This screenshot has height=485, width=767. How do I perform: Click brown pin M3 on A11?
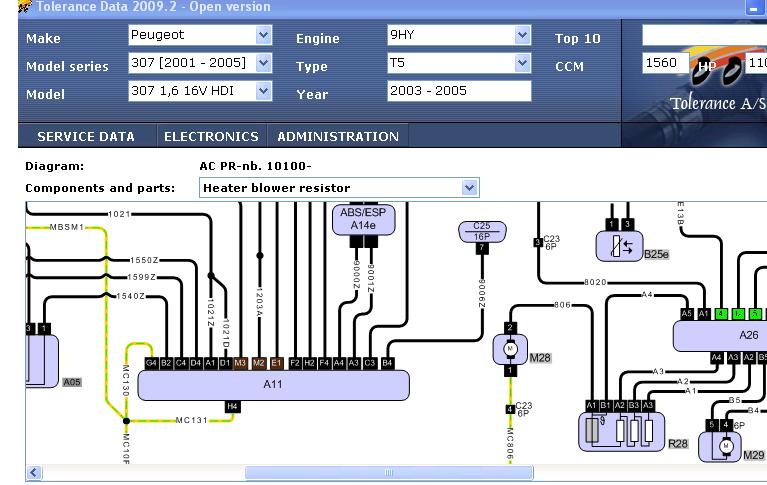[240, 363]
